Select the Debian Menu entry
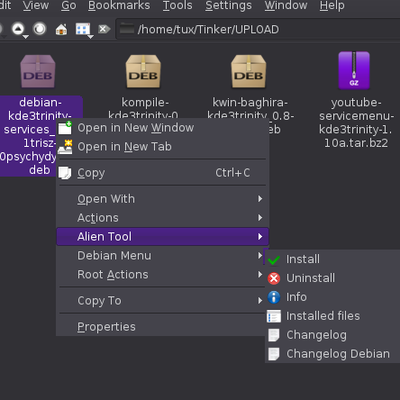The height and width of the screenshot is (400, 400). pos(162,256)
